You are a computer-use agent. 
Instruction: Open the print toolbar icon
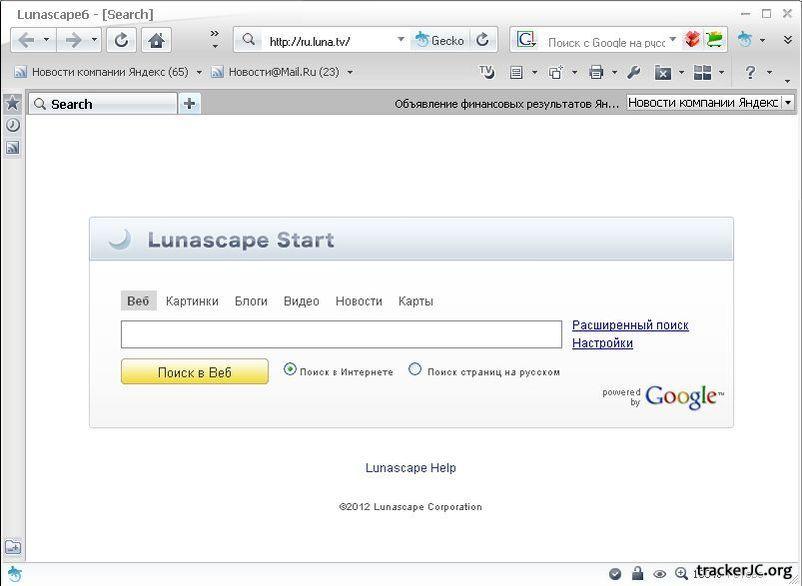tap(596, 72)
